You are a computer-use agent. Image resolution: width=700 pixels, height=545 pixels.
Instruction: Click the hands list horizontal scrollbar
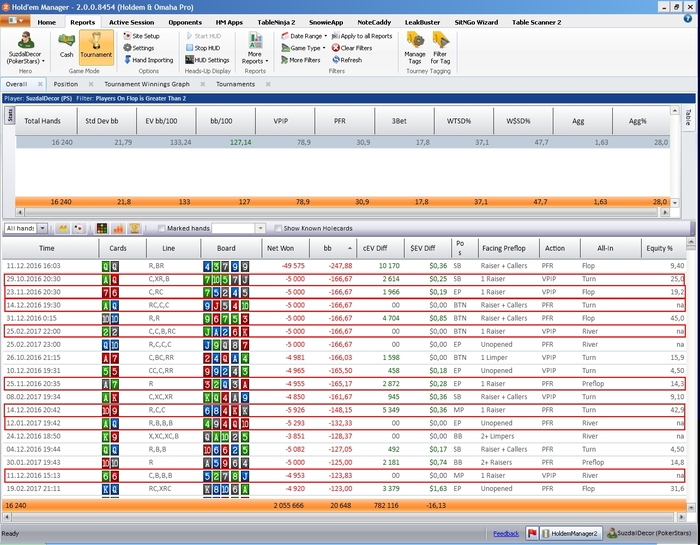(x=343, y=517)
